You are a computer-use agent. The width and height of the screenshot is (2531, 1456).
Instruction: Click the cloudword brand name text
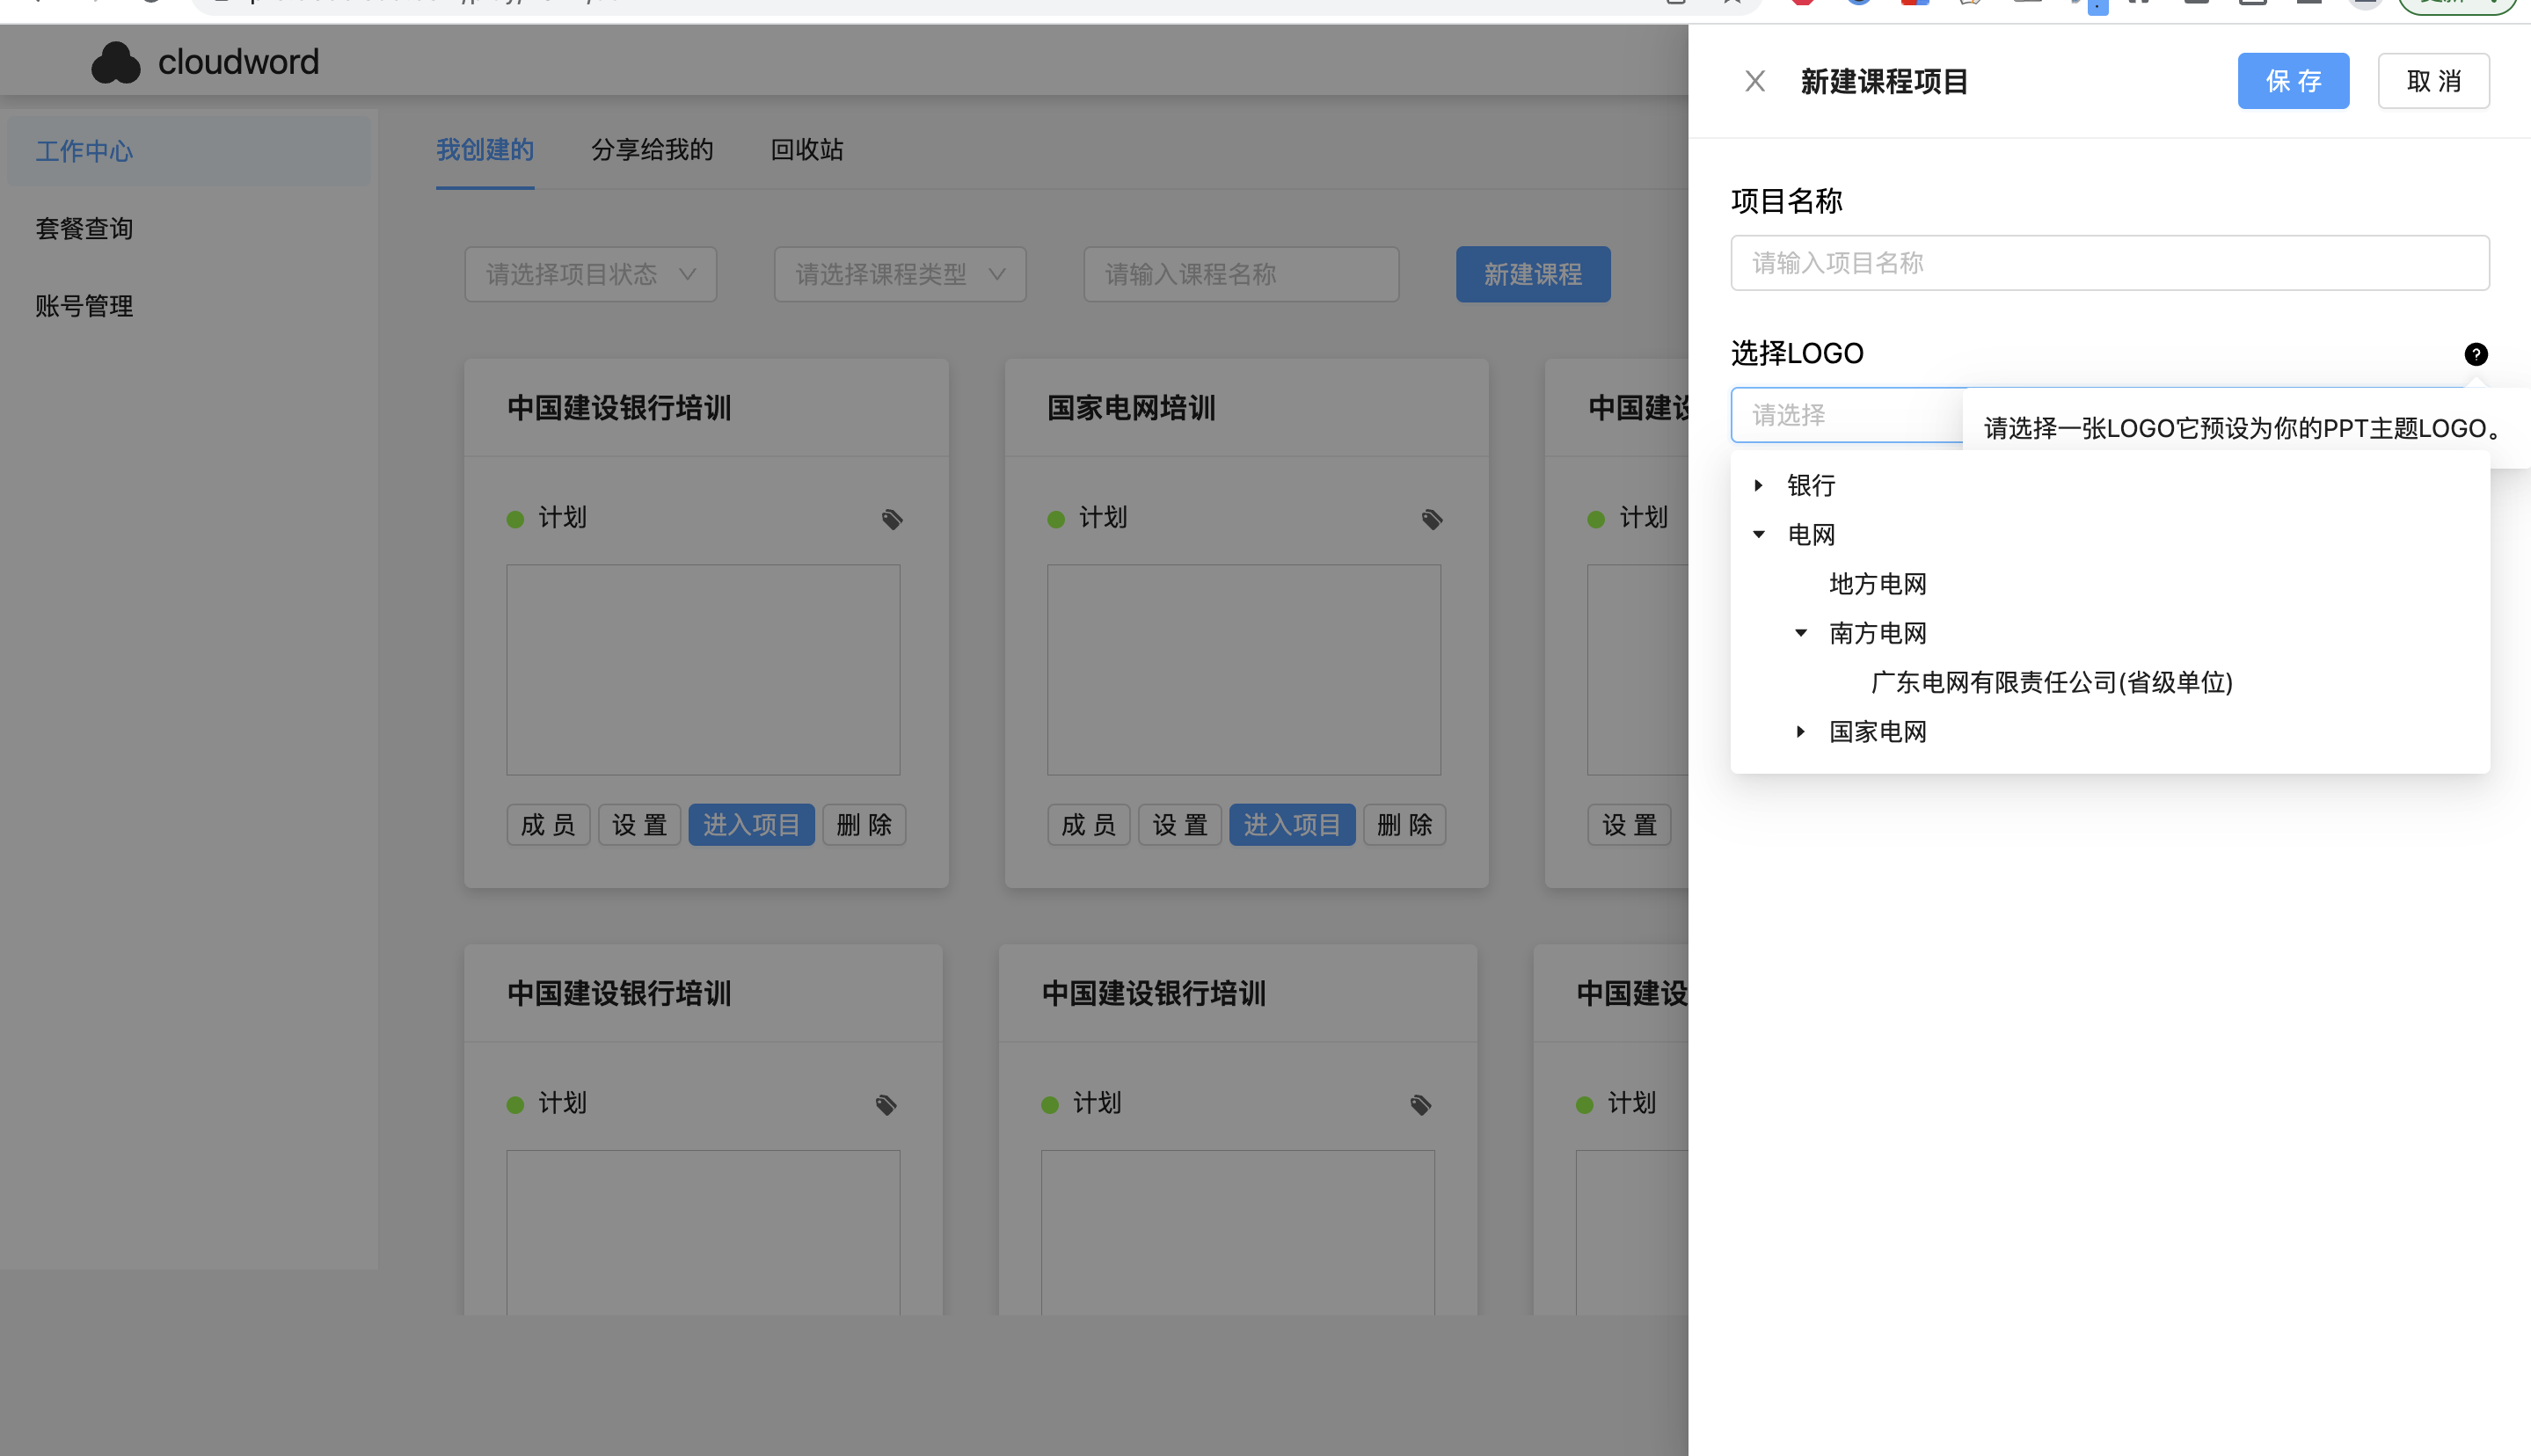pos(238,62)
